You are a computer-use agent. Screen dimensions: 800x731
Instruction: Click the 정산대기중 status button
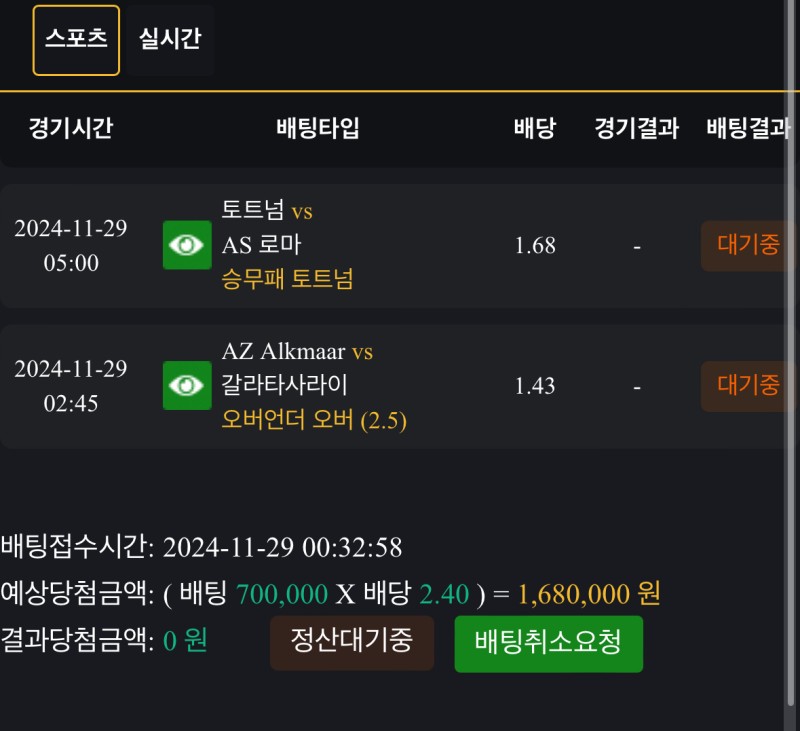click(x=351, y=642)
